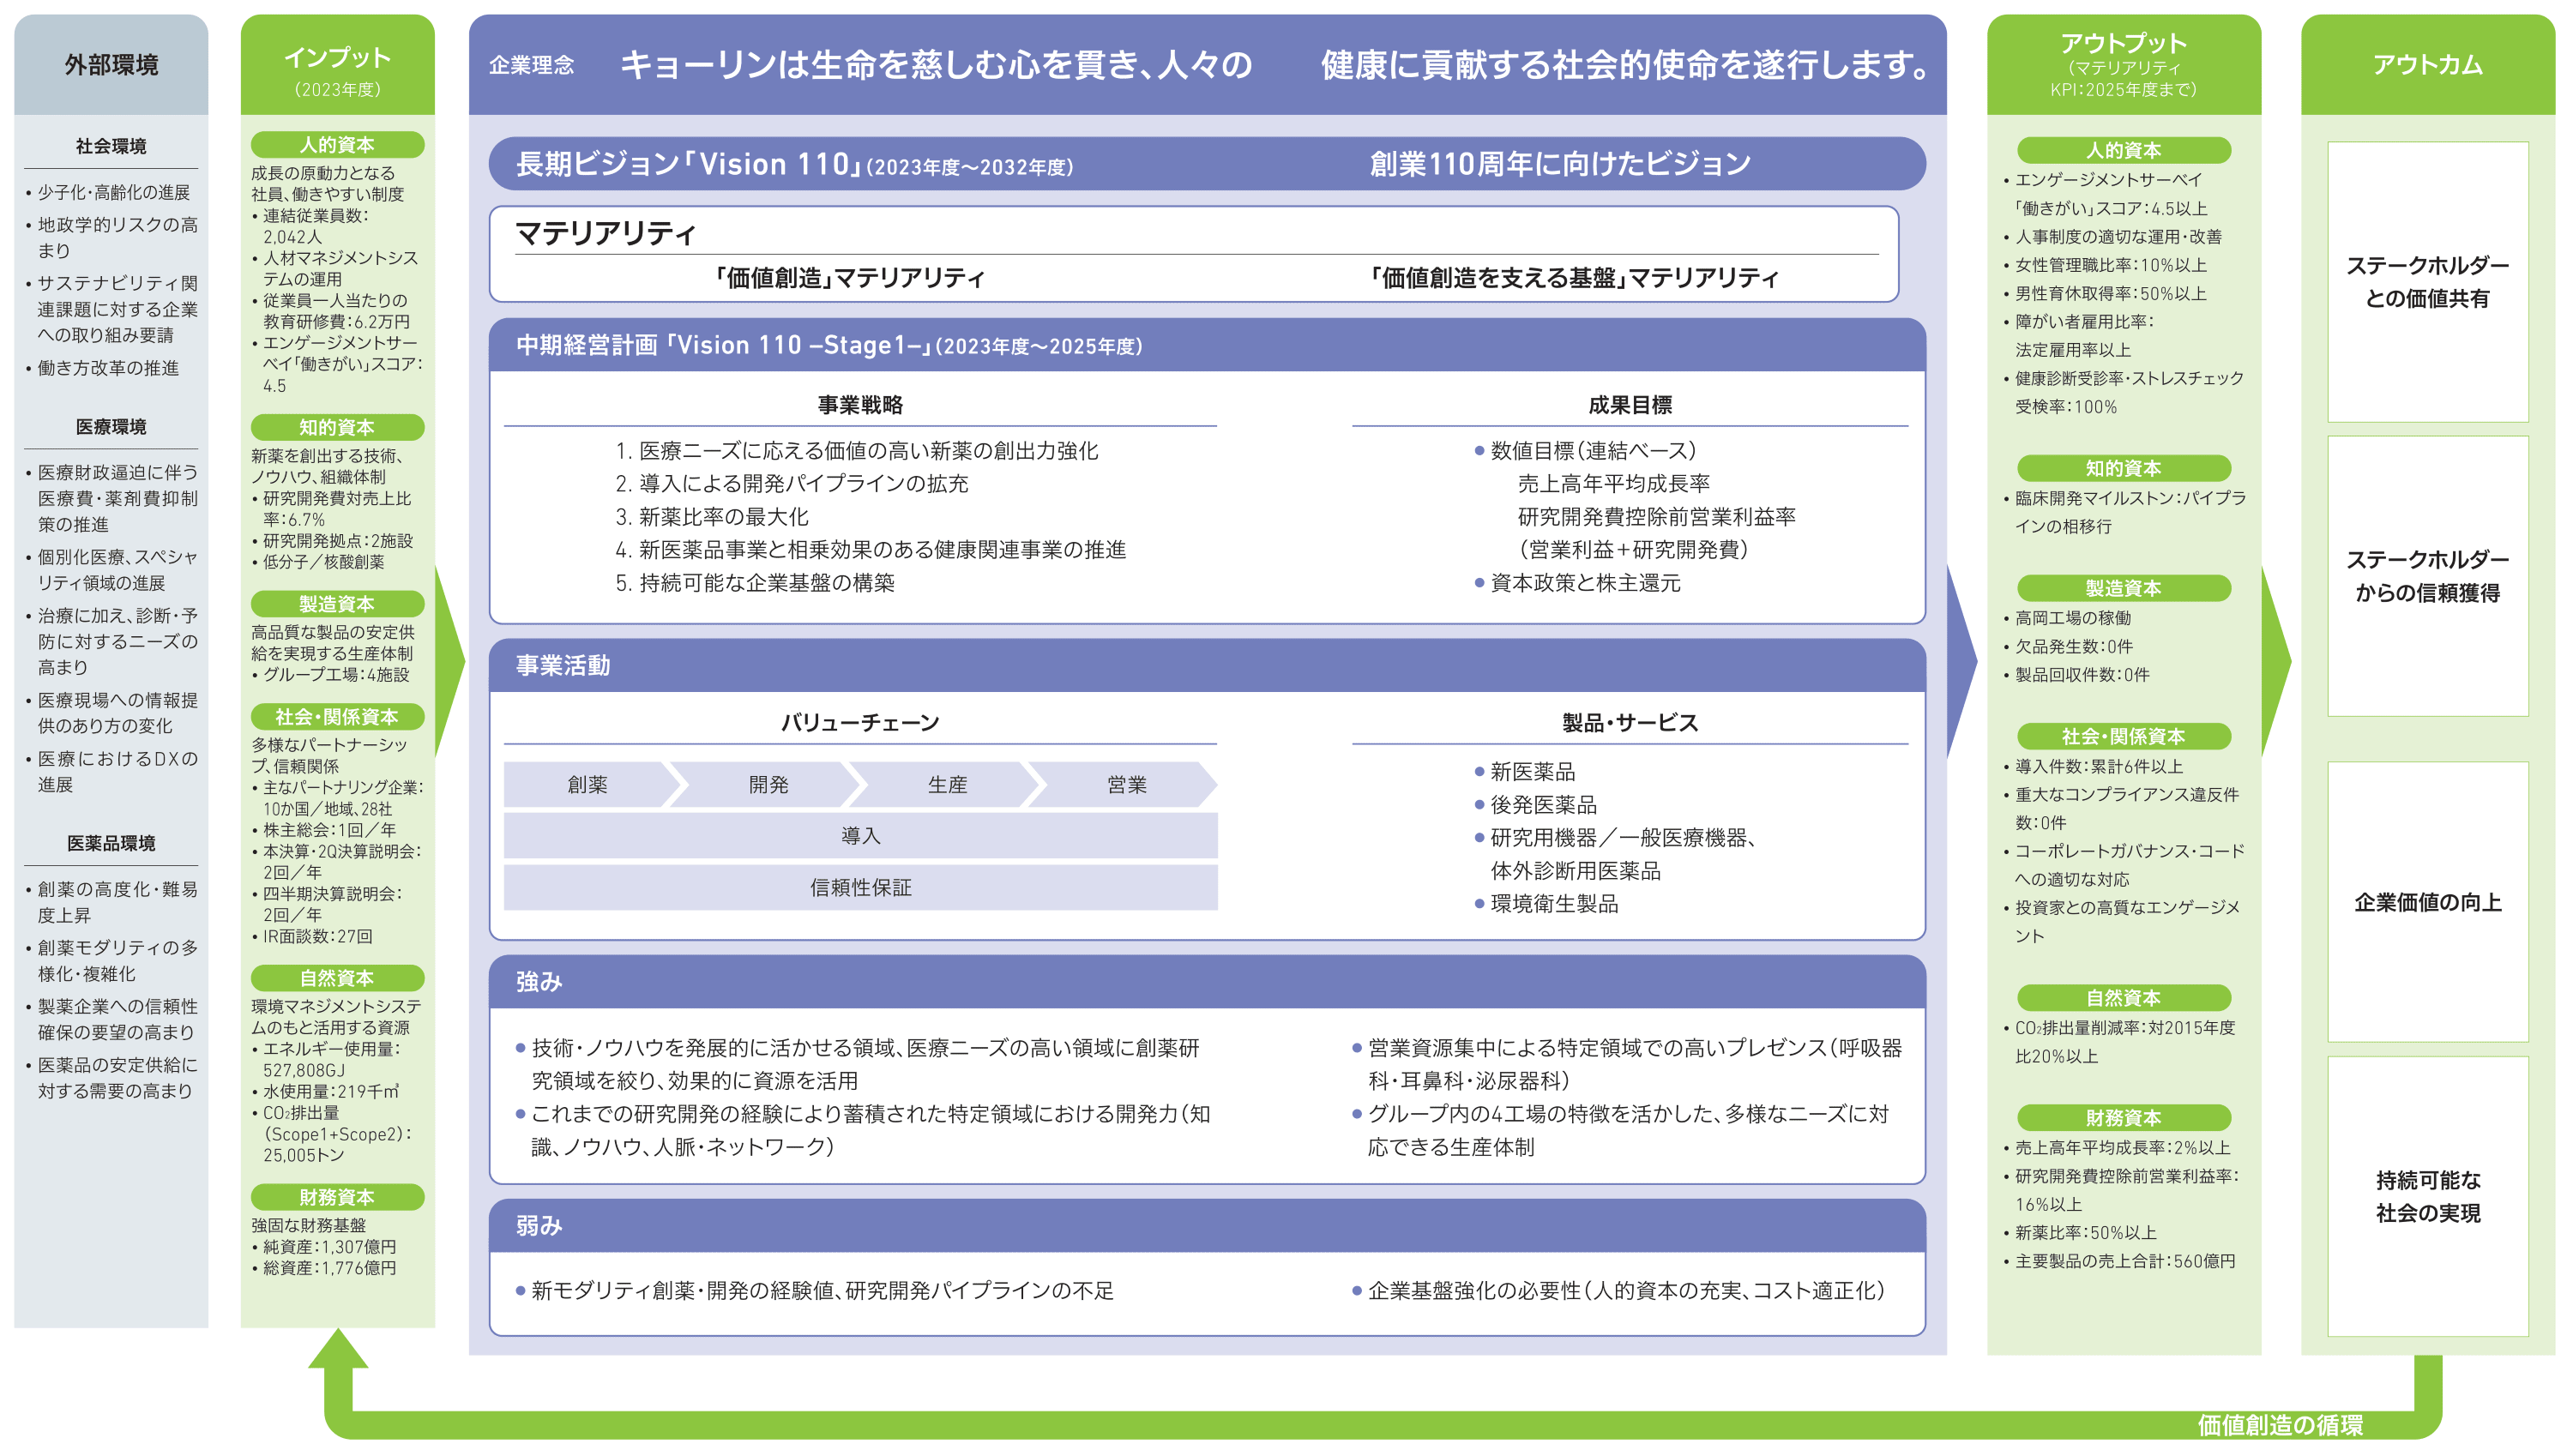This screenshot has width=2573, height=1456.
Task: Select the 製造資本 label under インプット
Action: click(337, 604)
